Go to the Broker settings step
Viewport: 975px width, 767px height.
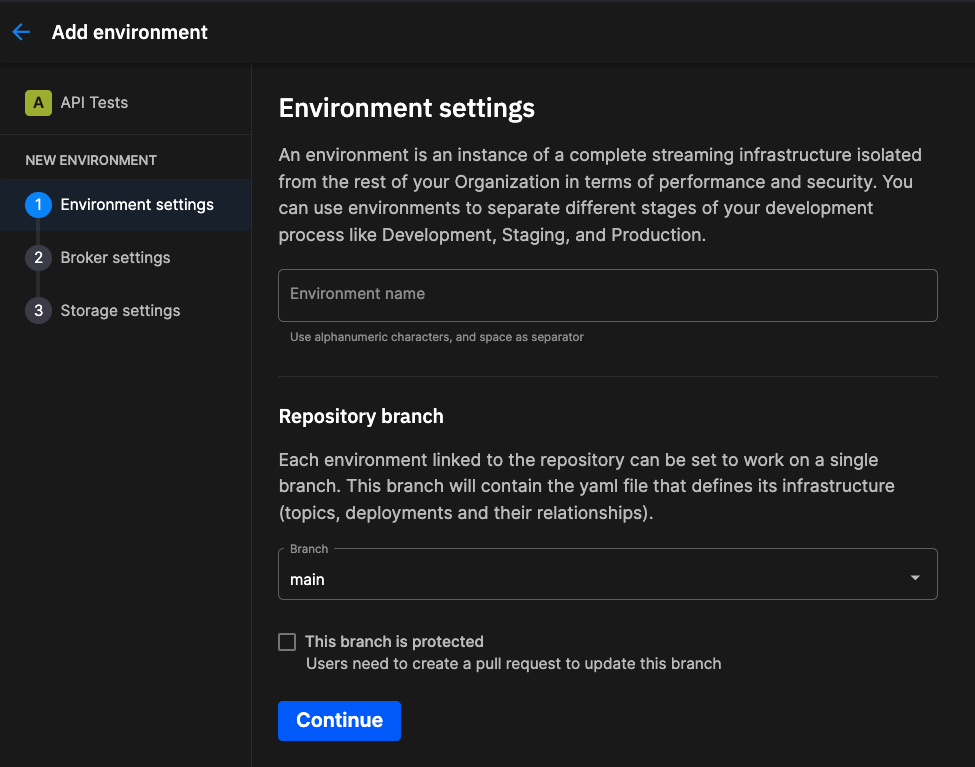(x=115, y=258)
